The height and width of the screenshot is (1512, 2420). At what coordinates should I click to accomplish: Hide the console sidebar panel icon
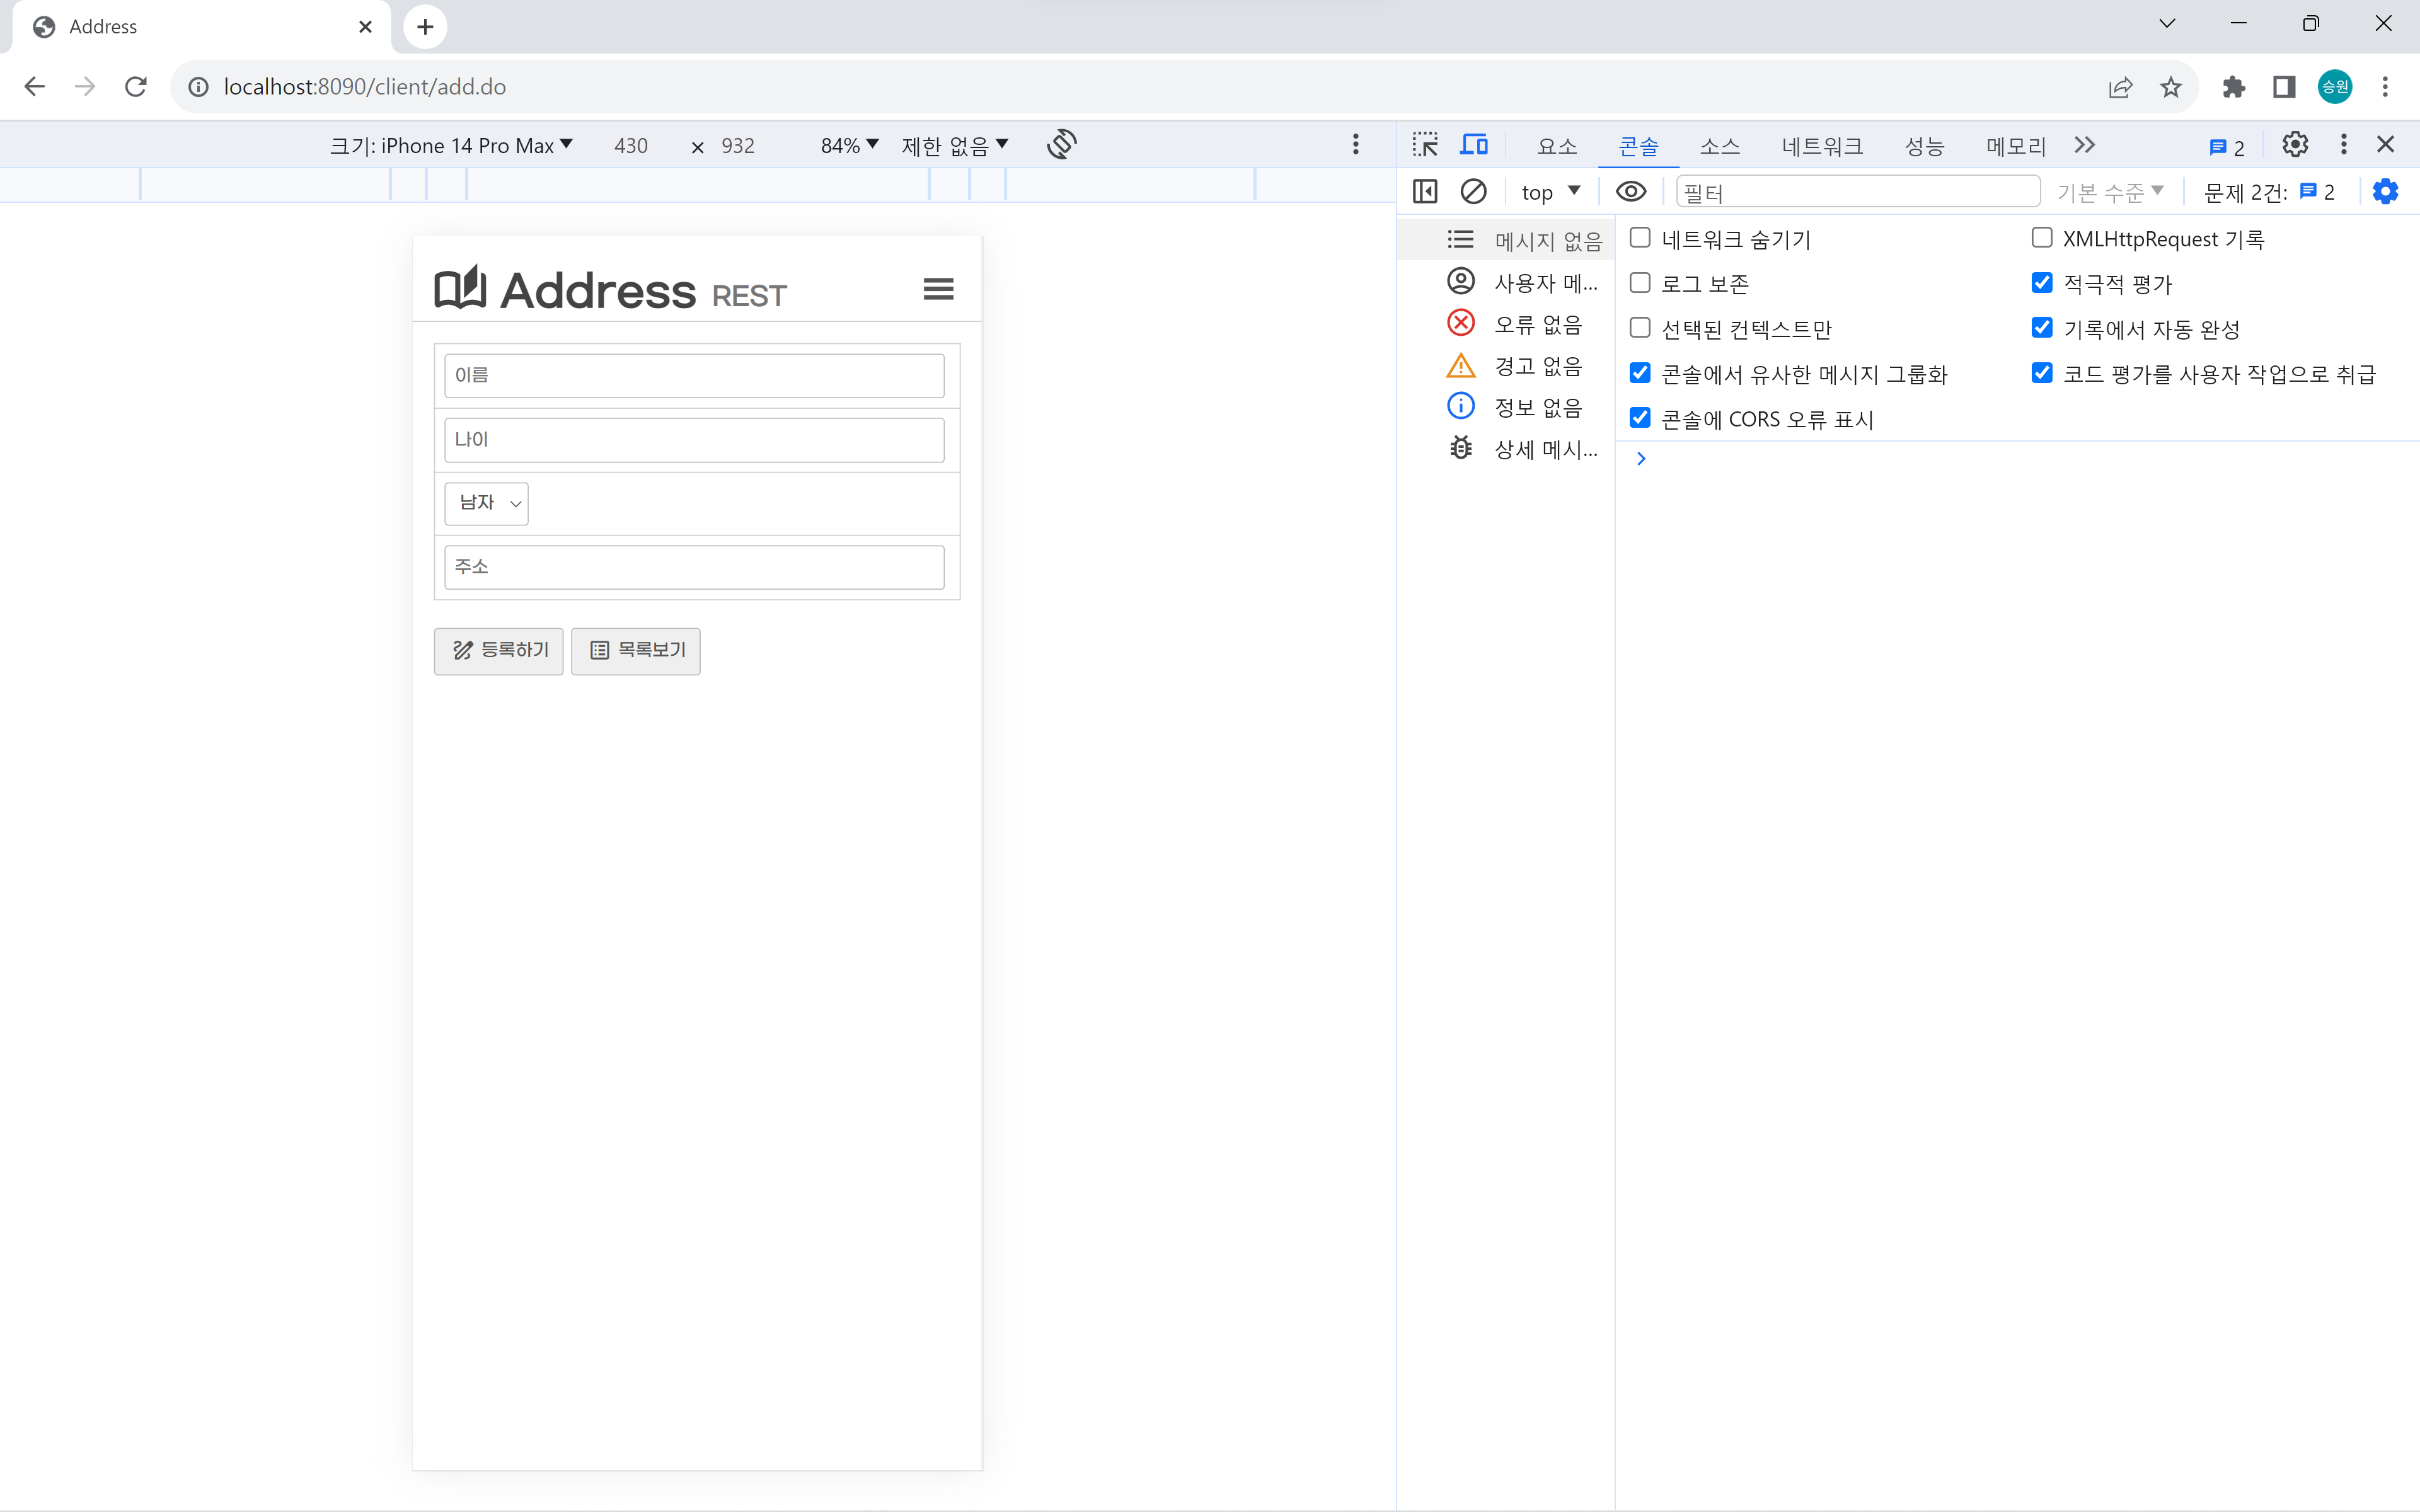tap(1425, 191)
